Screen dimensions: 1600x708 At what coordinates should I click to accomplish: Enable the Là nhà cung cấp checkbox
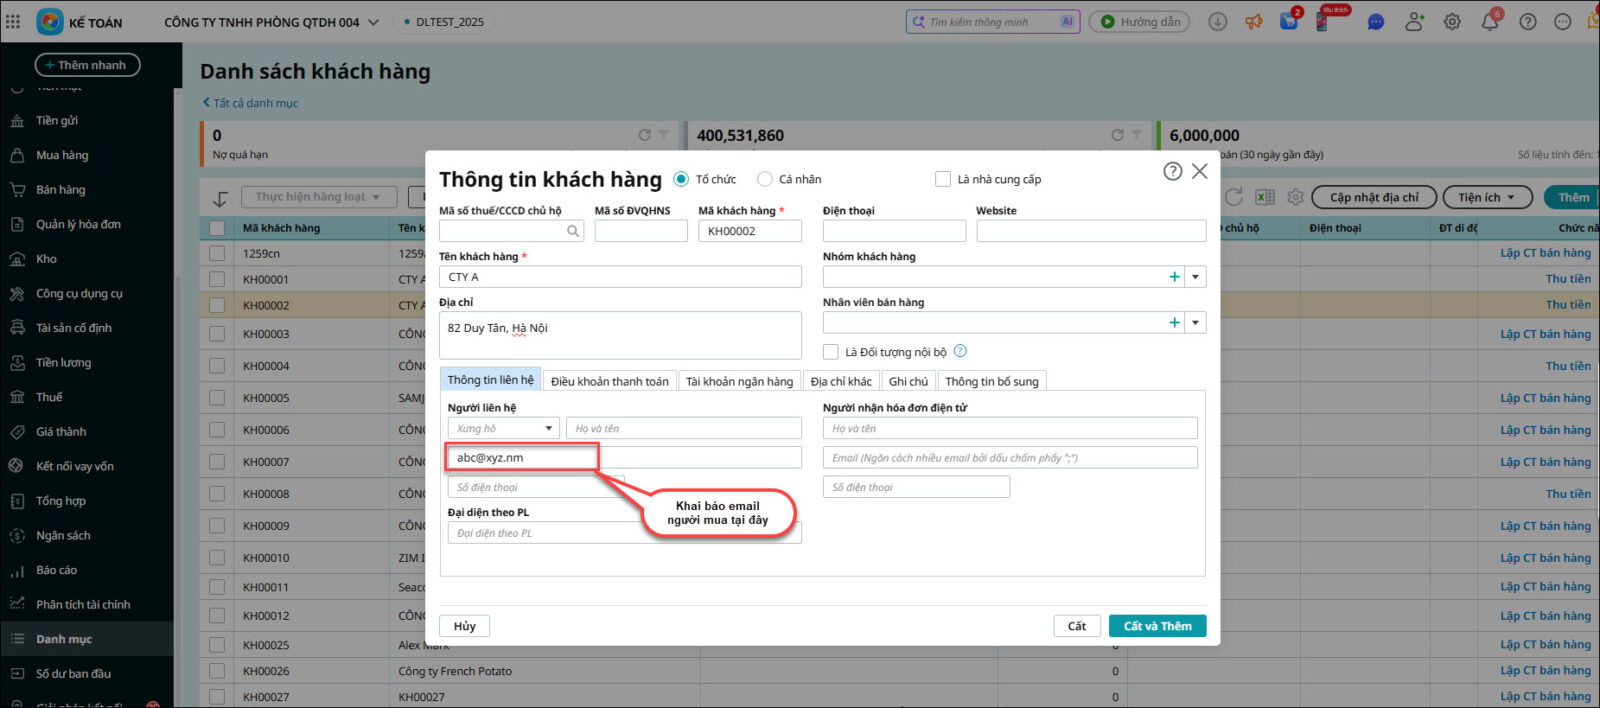(942, 179)
